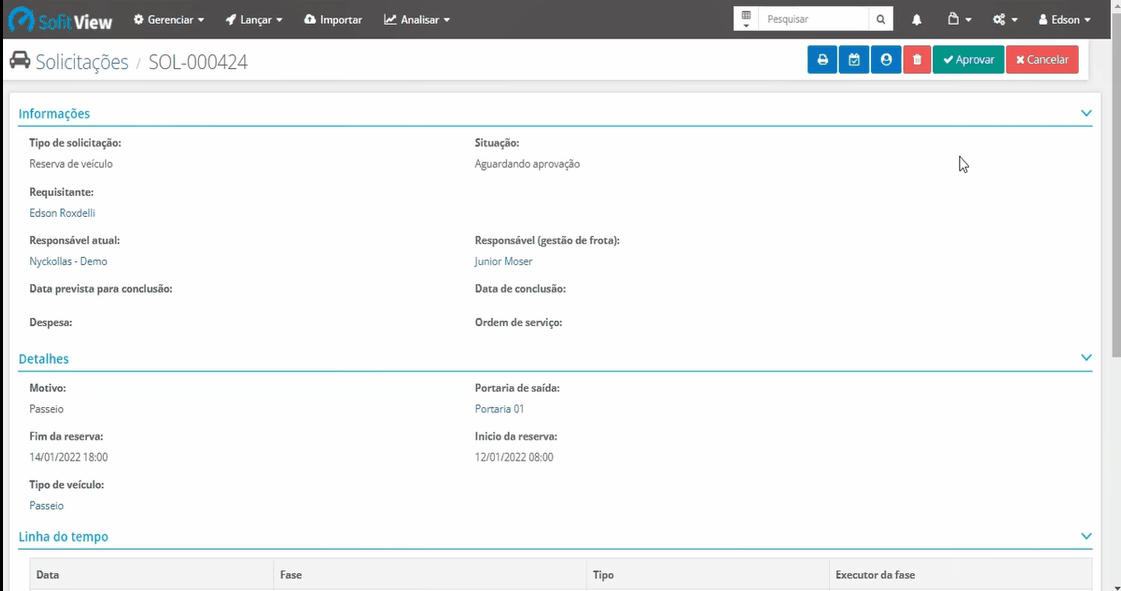Click the Motivo value 'Passeio'
This screenshot has height=591, width=1121.
point(46,409)
